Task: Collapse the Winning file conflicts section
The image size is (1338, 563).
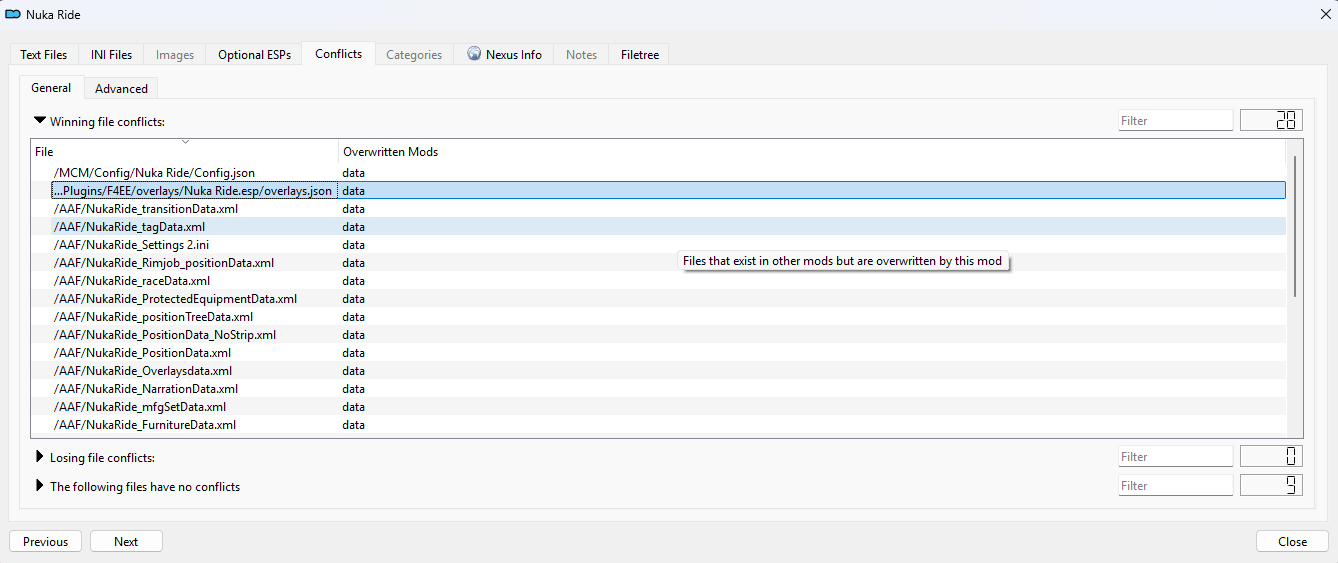Action: 40,121
